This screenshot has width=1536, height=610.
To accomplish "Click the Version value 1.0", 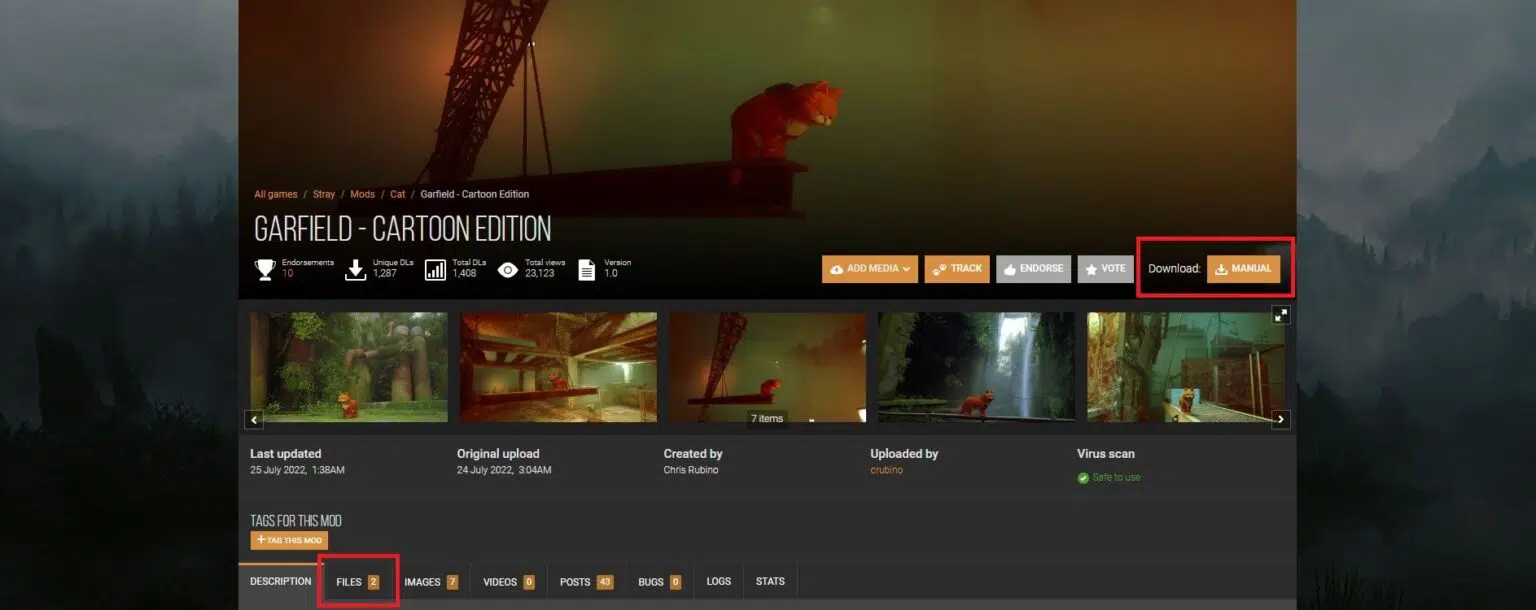I will [610, 273].
